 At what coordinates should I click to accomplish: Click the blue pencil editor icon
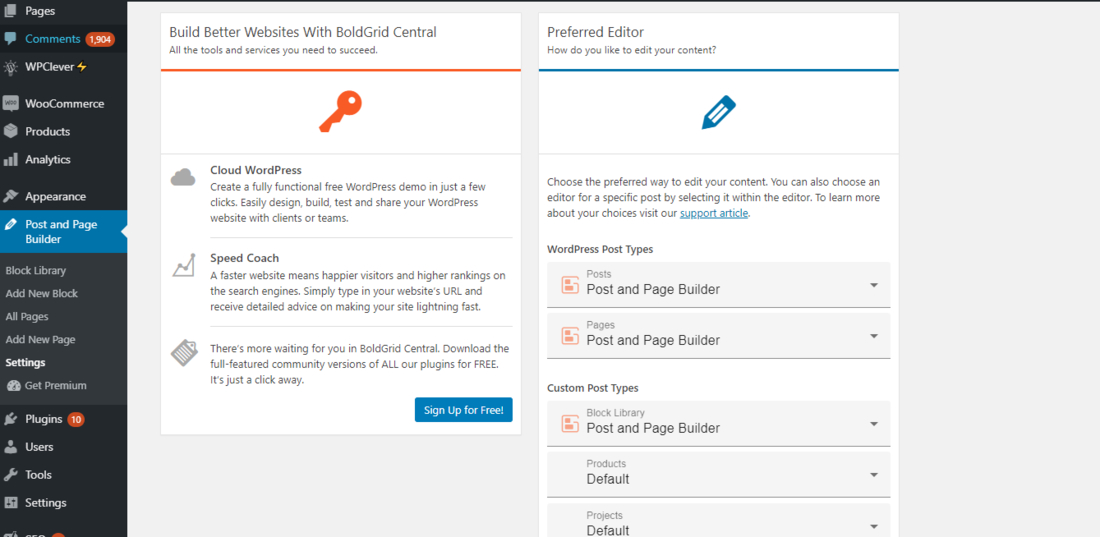coord(718,112)
